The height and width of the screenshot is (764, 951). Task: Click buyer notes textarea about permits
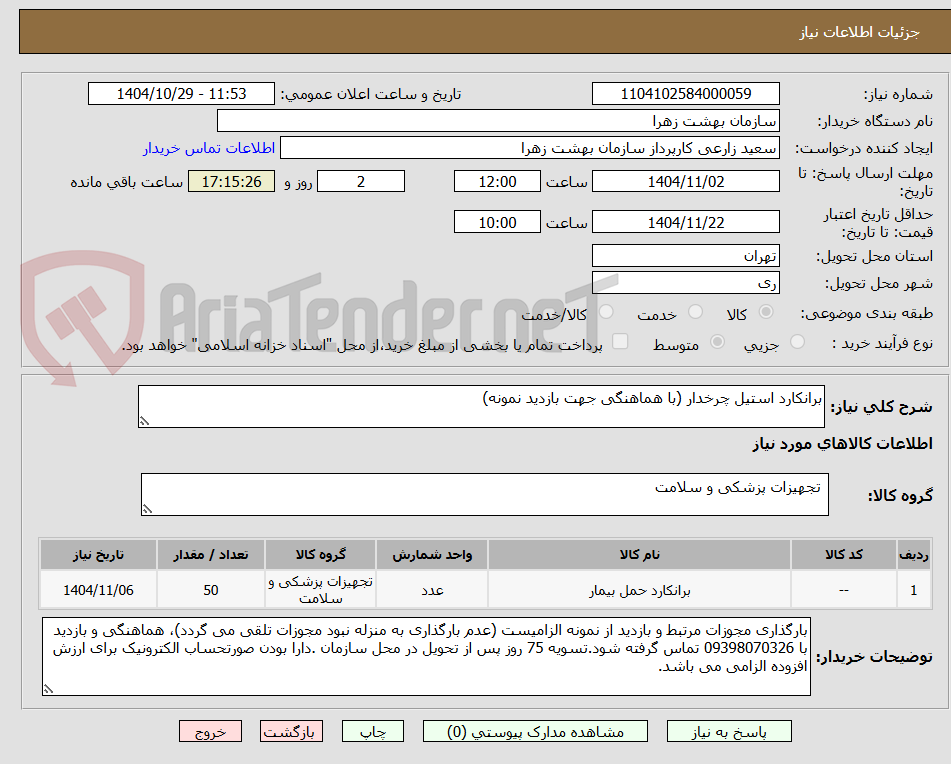click(x=426, y=657)
